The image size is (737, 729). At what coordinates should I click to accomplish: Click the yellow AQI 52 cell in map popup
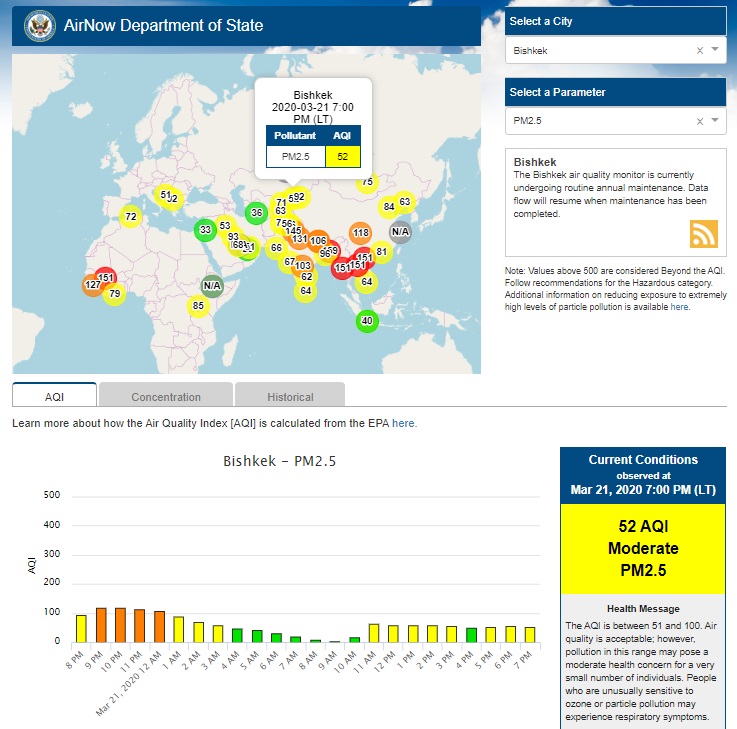click(343, 156)
